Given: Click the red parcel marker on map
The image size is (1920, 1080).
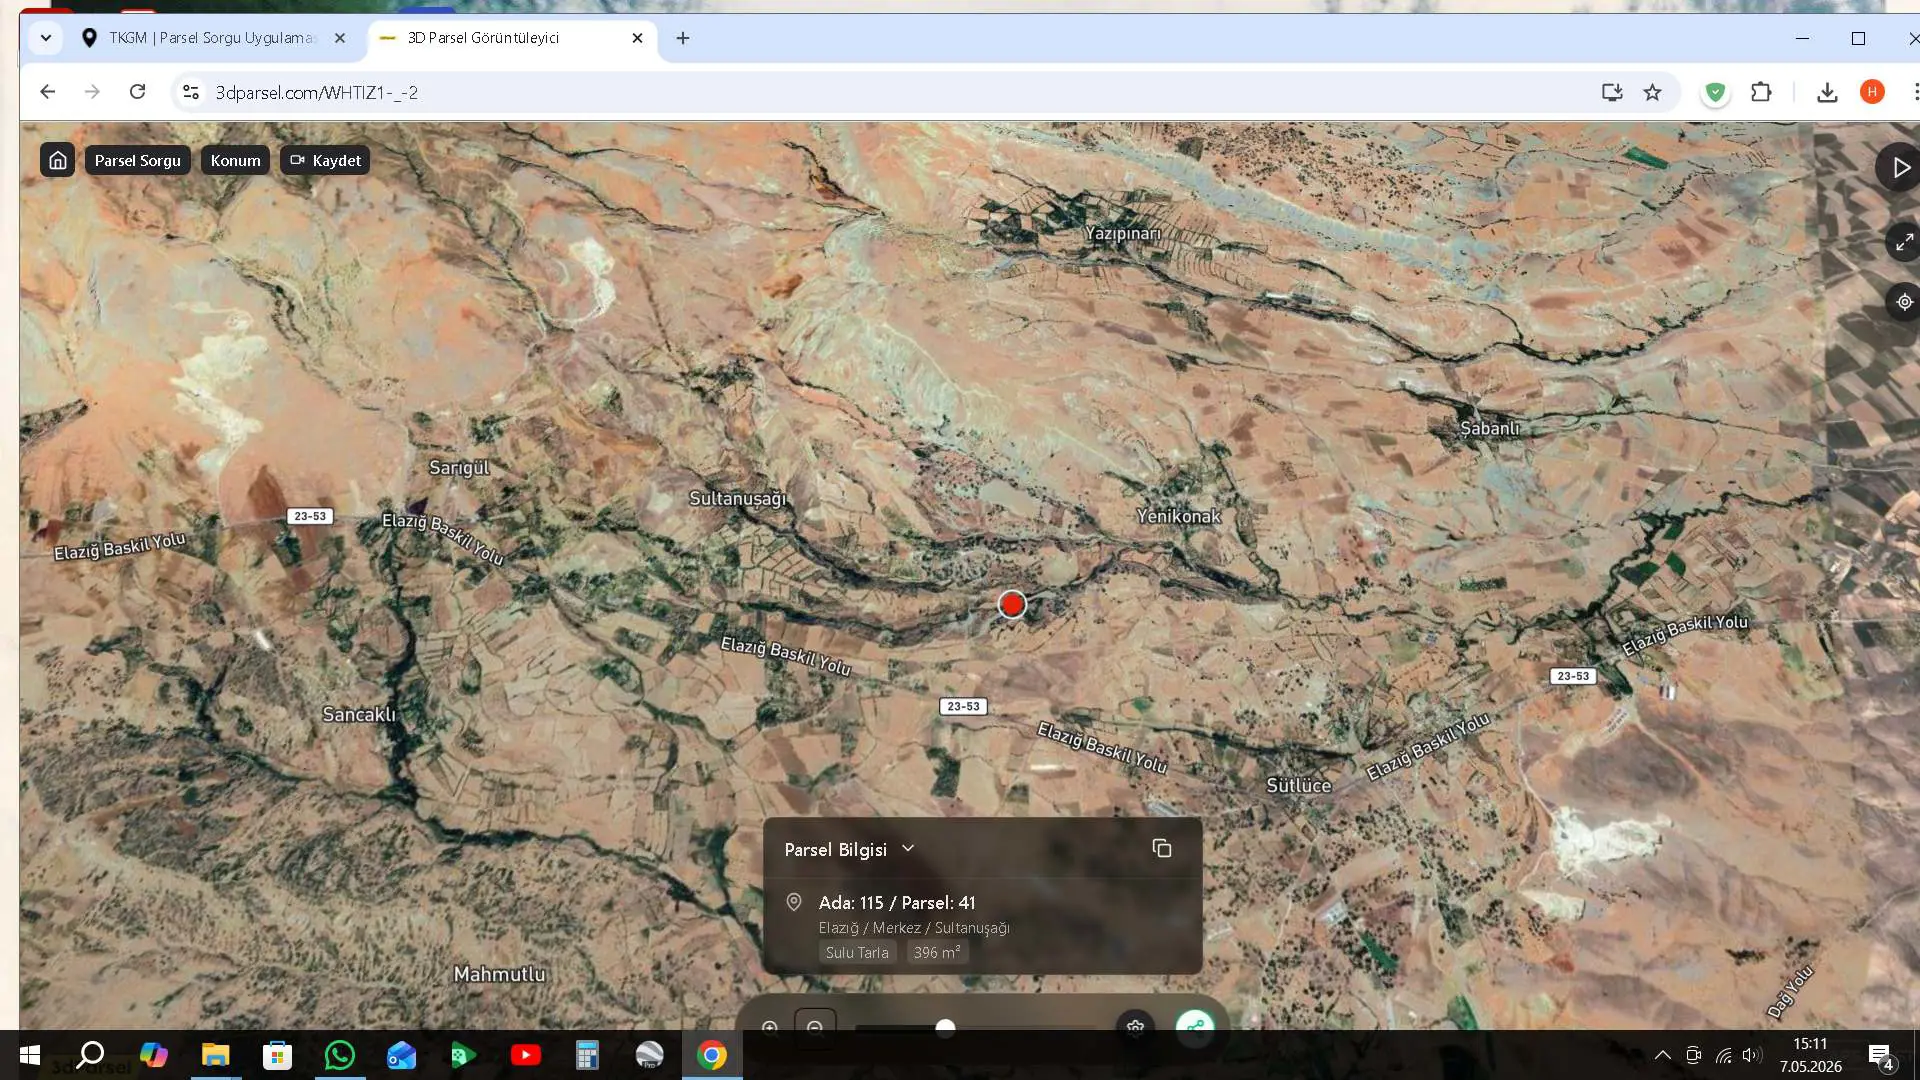Looking at the screenshot, I should pos(1012,604).
